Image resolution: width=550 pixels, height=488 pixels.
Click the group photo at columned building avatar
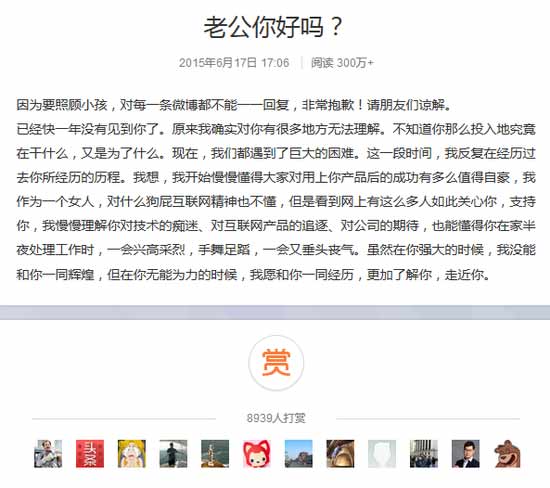click(x=424, y=454)
